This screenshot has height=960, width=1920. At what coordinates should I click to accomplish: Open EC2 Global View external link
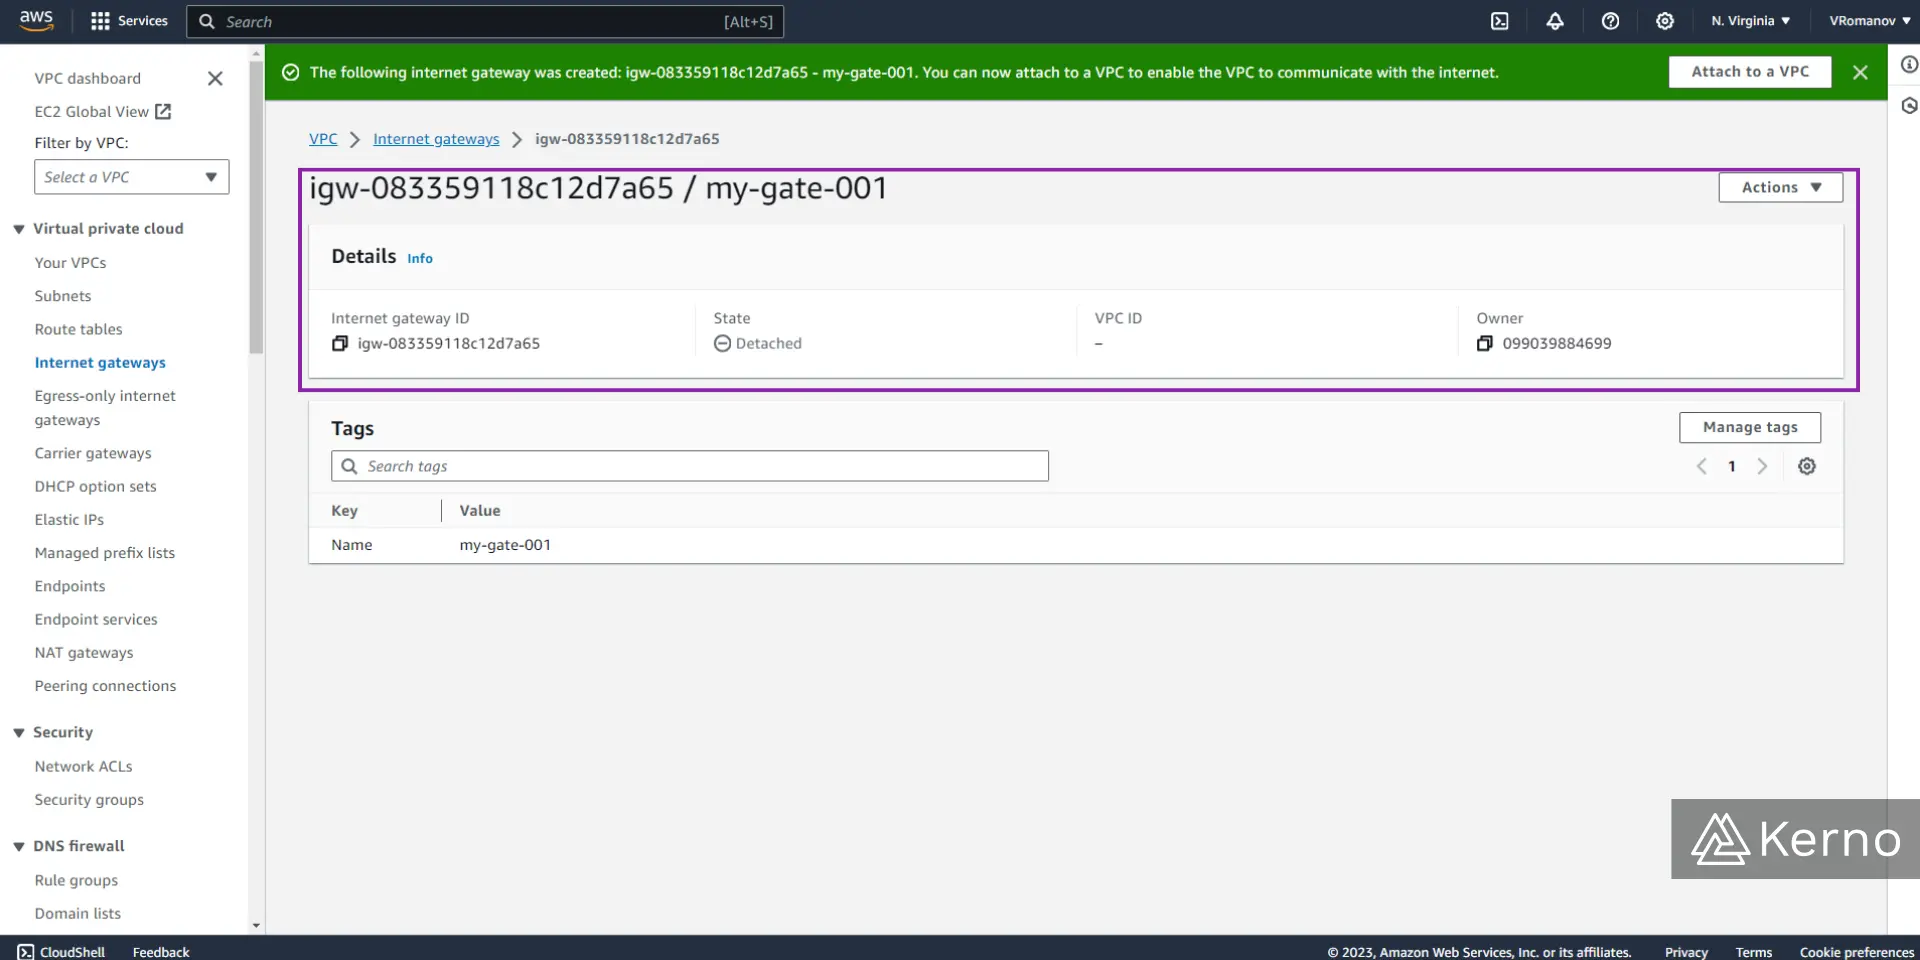pos(102,111)
